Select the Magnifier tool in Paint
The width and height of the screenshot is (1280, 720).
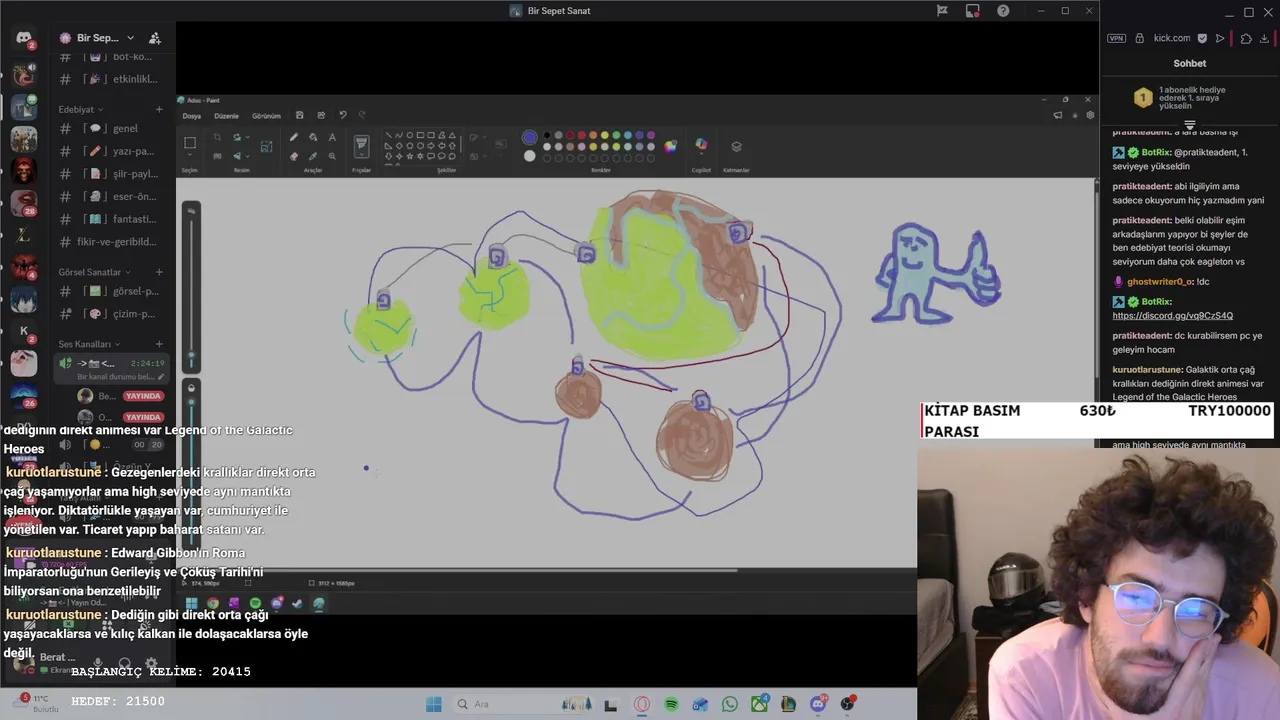(332, 156)
